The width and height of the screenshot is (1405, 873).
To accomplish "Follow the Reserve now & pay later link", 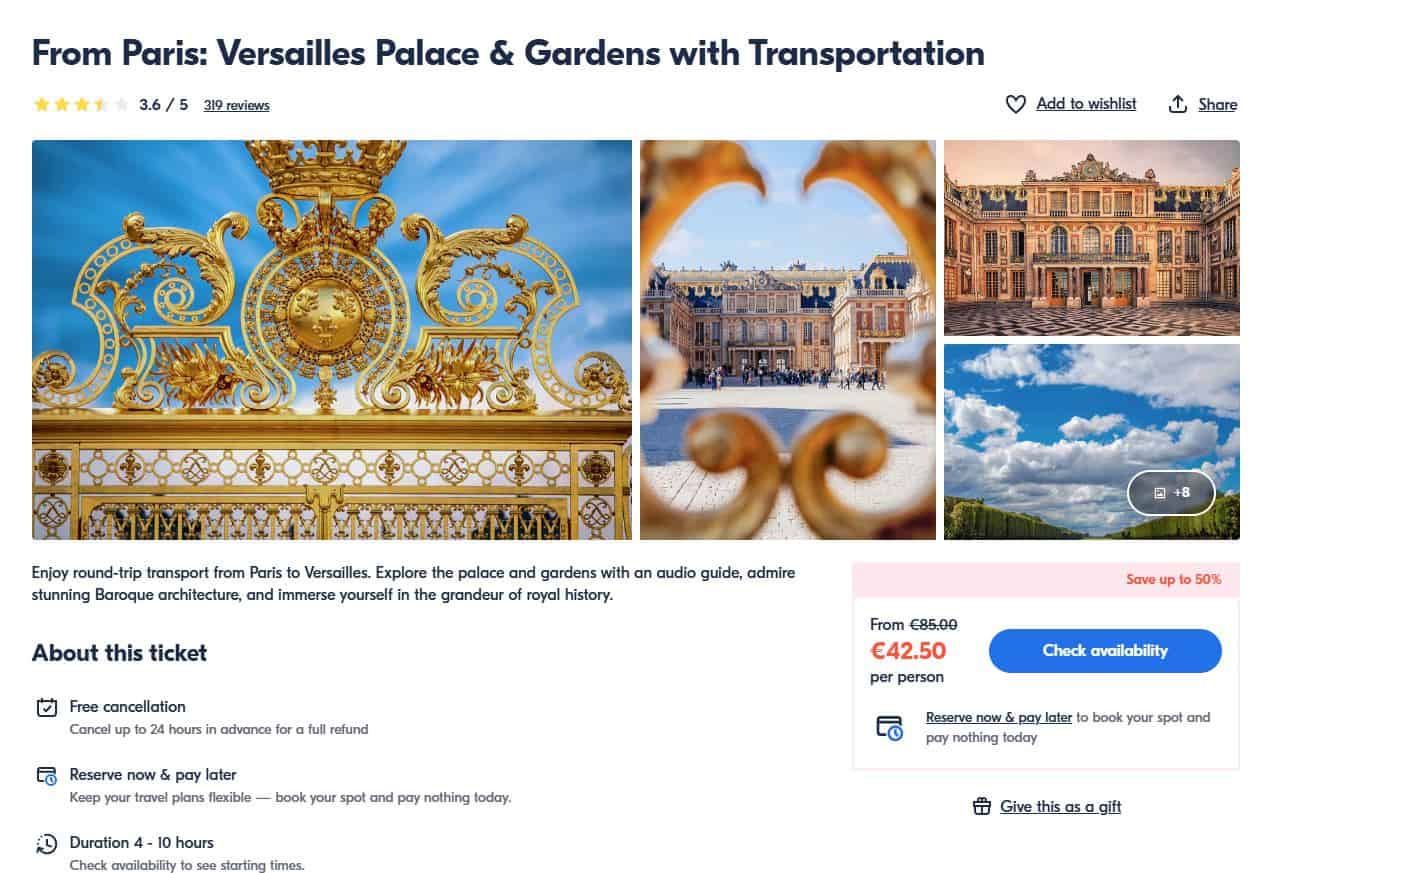I will [x=998, y=717].
